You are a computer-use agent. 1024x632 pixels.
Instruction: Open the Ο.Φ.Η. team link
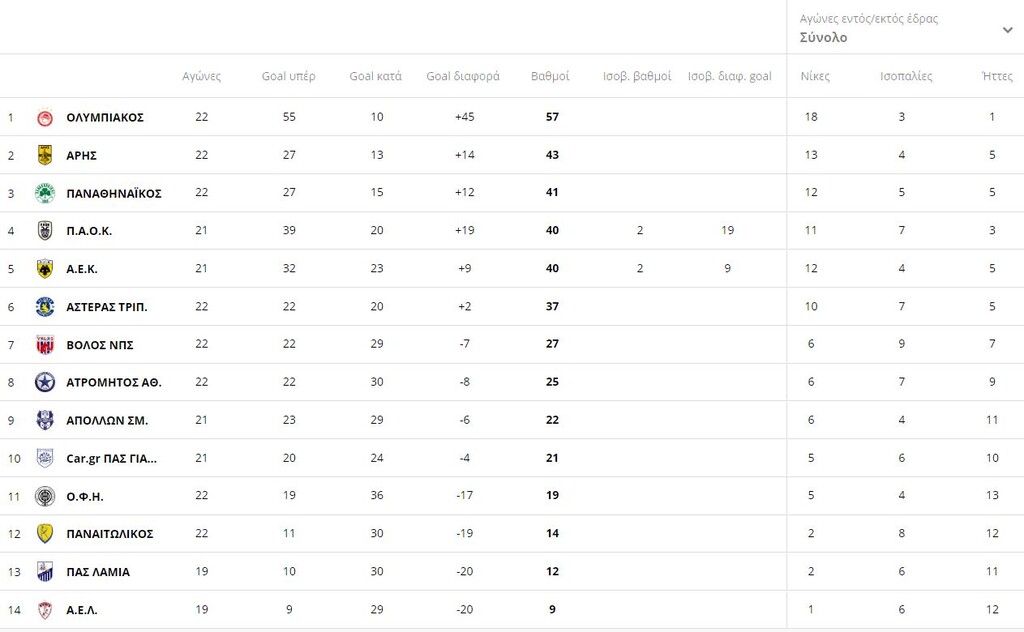coord(85,496)
